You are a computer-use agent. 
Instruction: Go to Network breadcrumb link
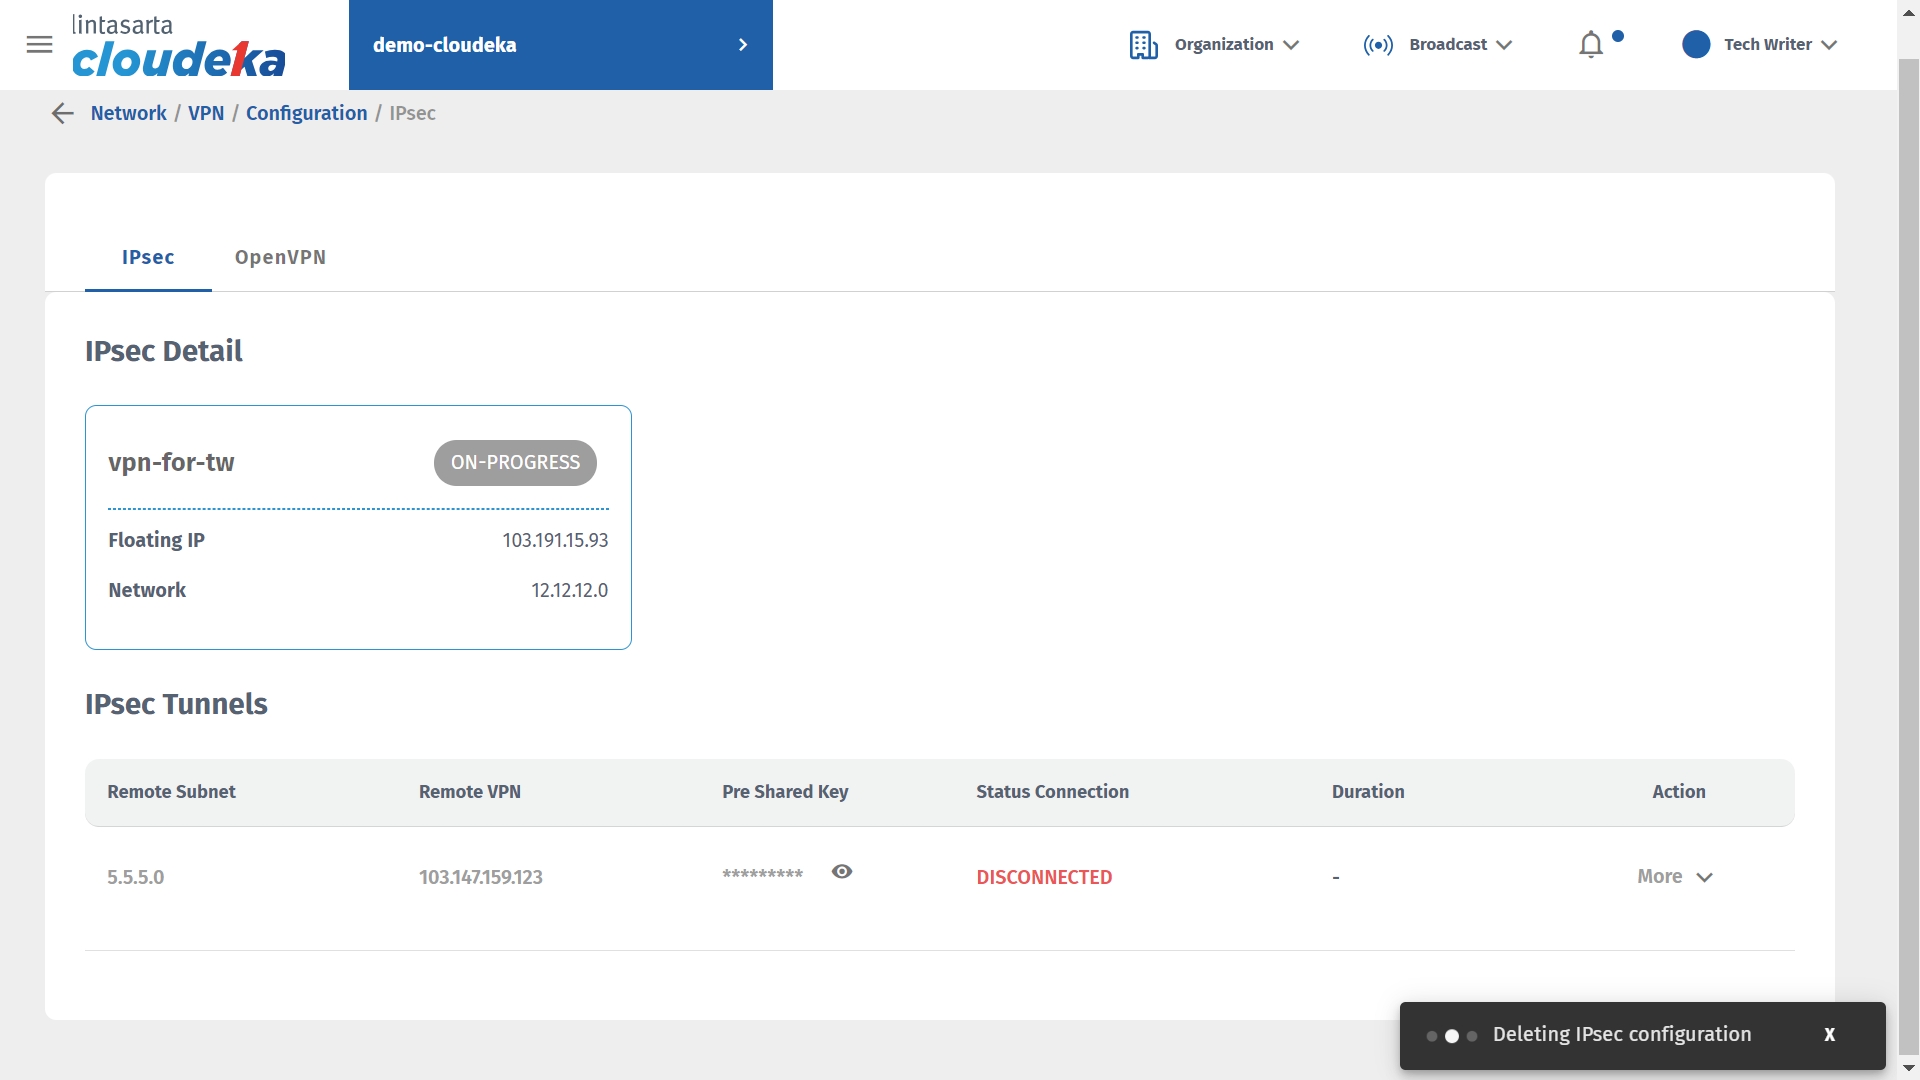pos(128,114)
